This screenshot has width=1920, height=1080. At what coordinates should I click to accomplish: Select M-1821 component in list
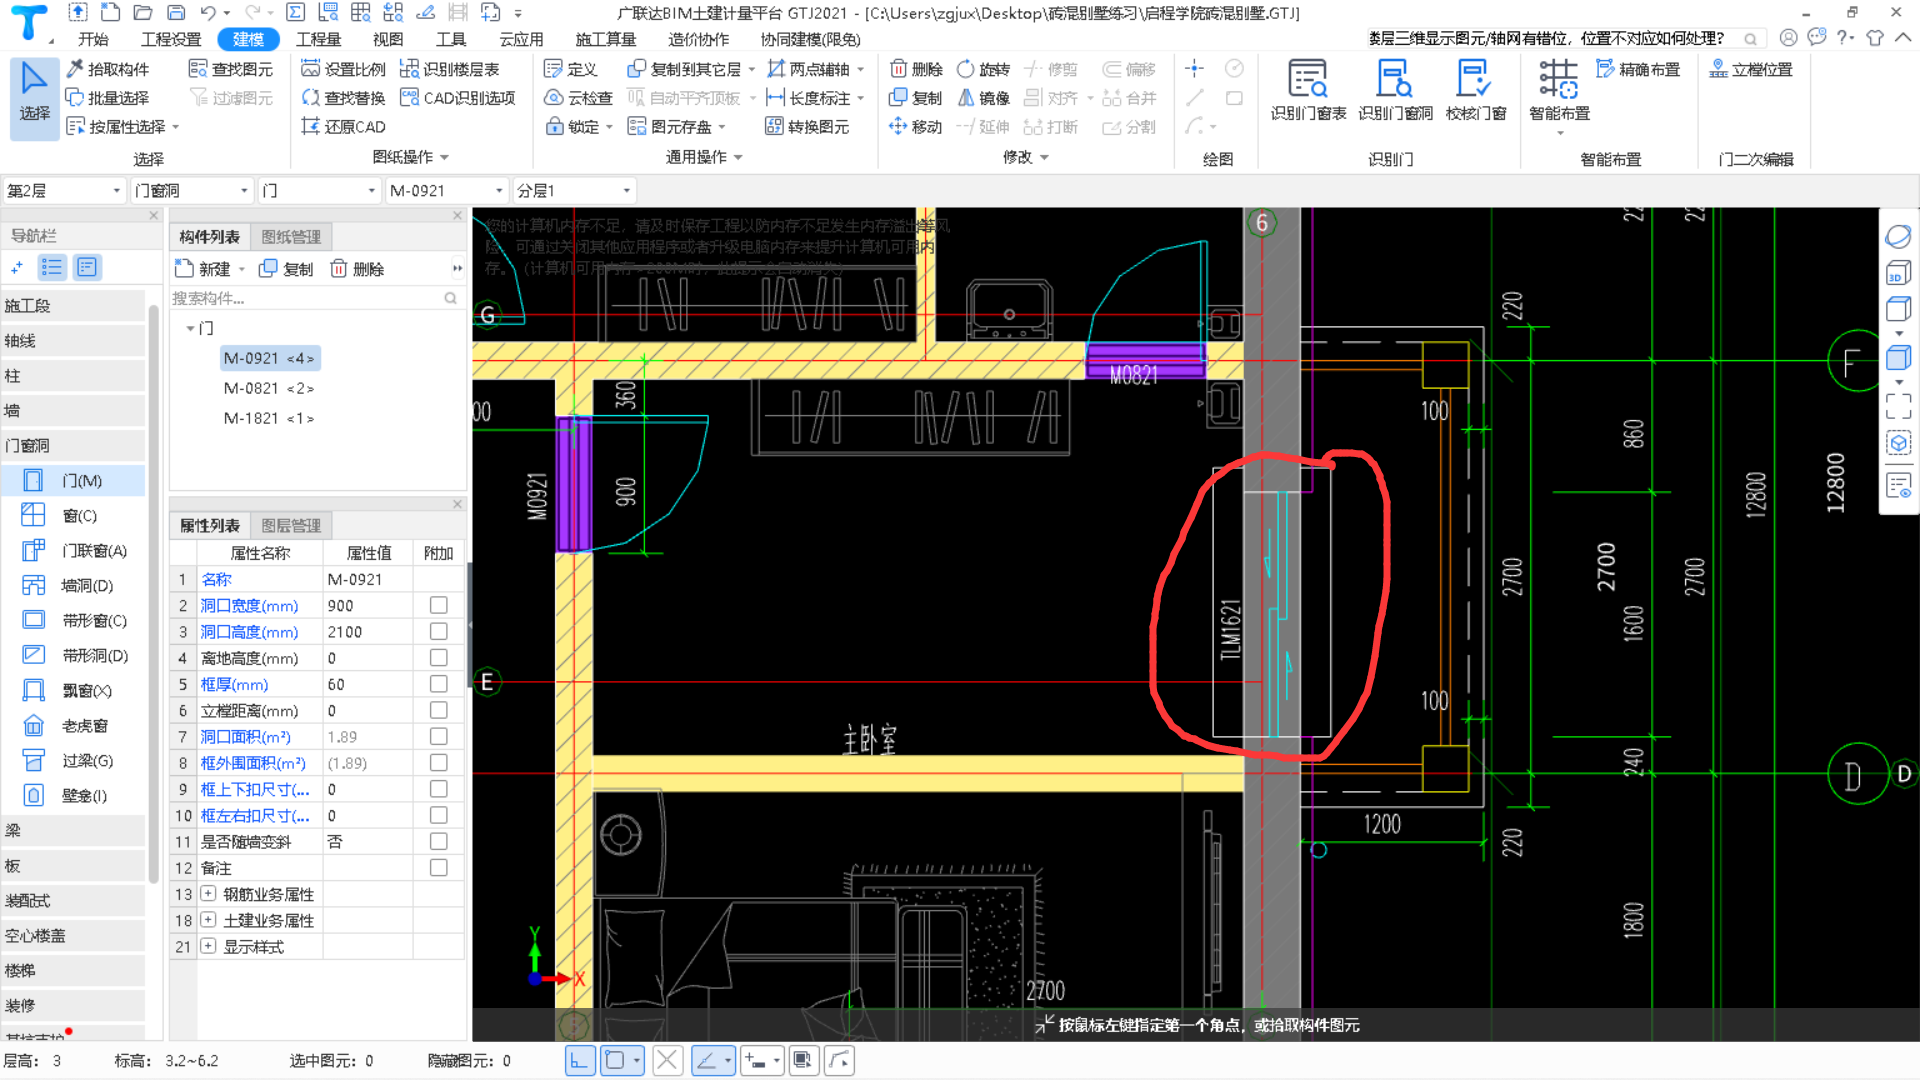pyautogui.click(x=268, y=418)
